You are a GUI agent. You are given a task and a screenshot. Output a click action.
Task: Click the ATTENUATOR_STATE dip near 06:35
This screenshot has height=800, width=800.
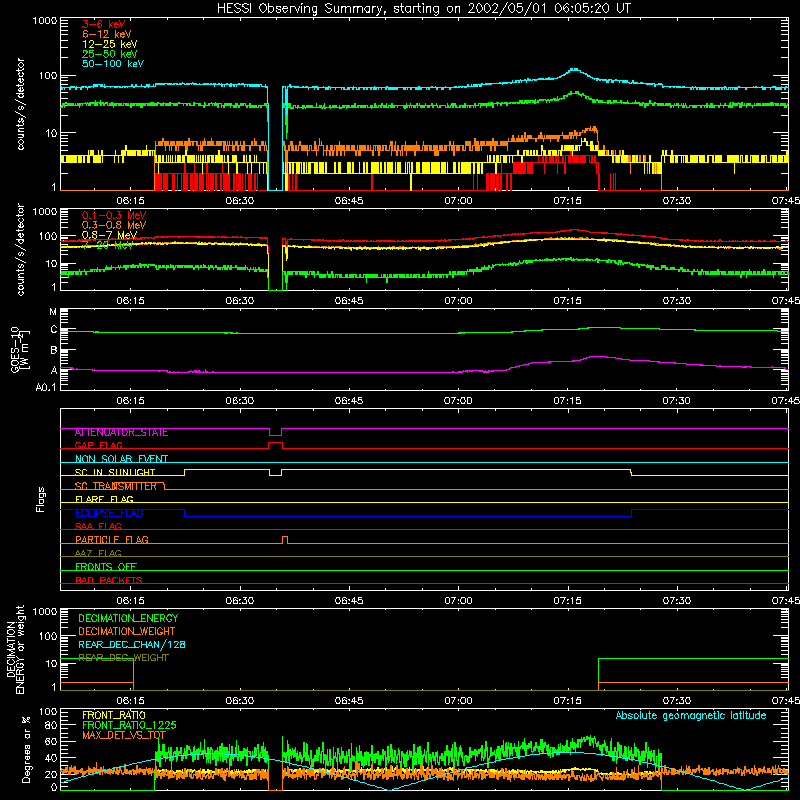[276, 432]
